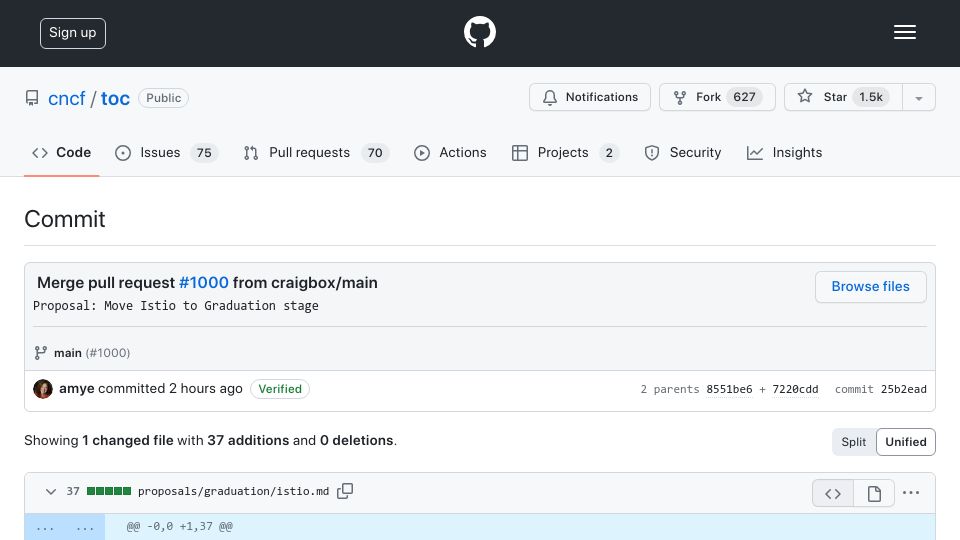Display the source diff code icon
Screen dimensions: 960x540
[x=833, y=493]
